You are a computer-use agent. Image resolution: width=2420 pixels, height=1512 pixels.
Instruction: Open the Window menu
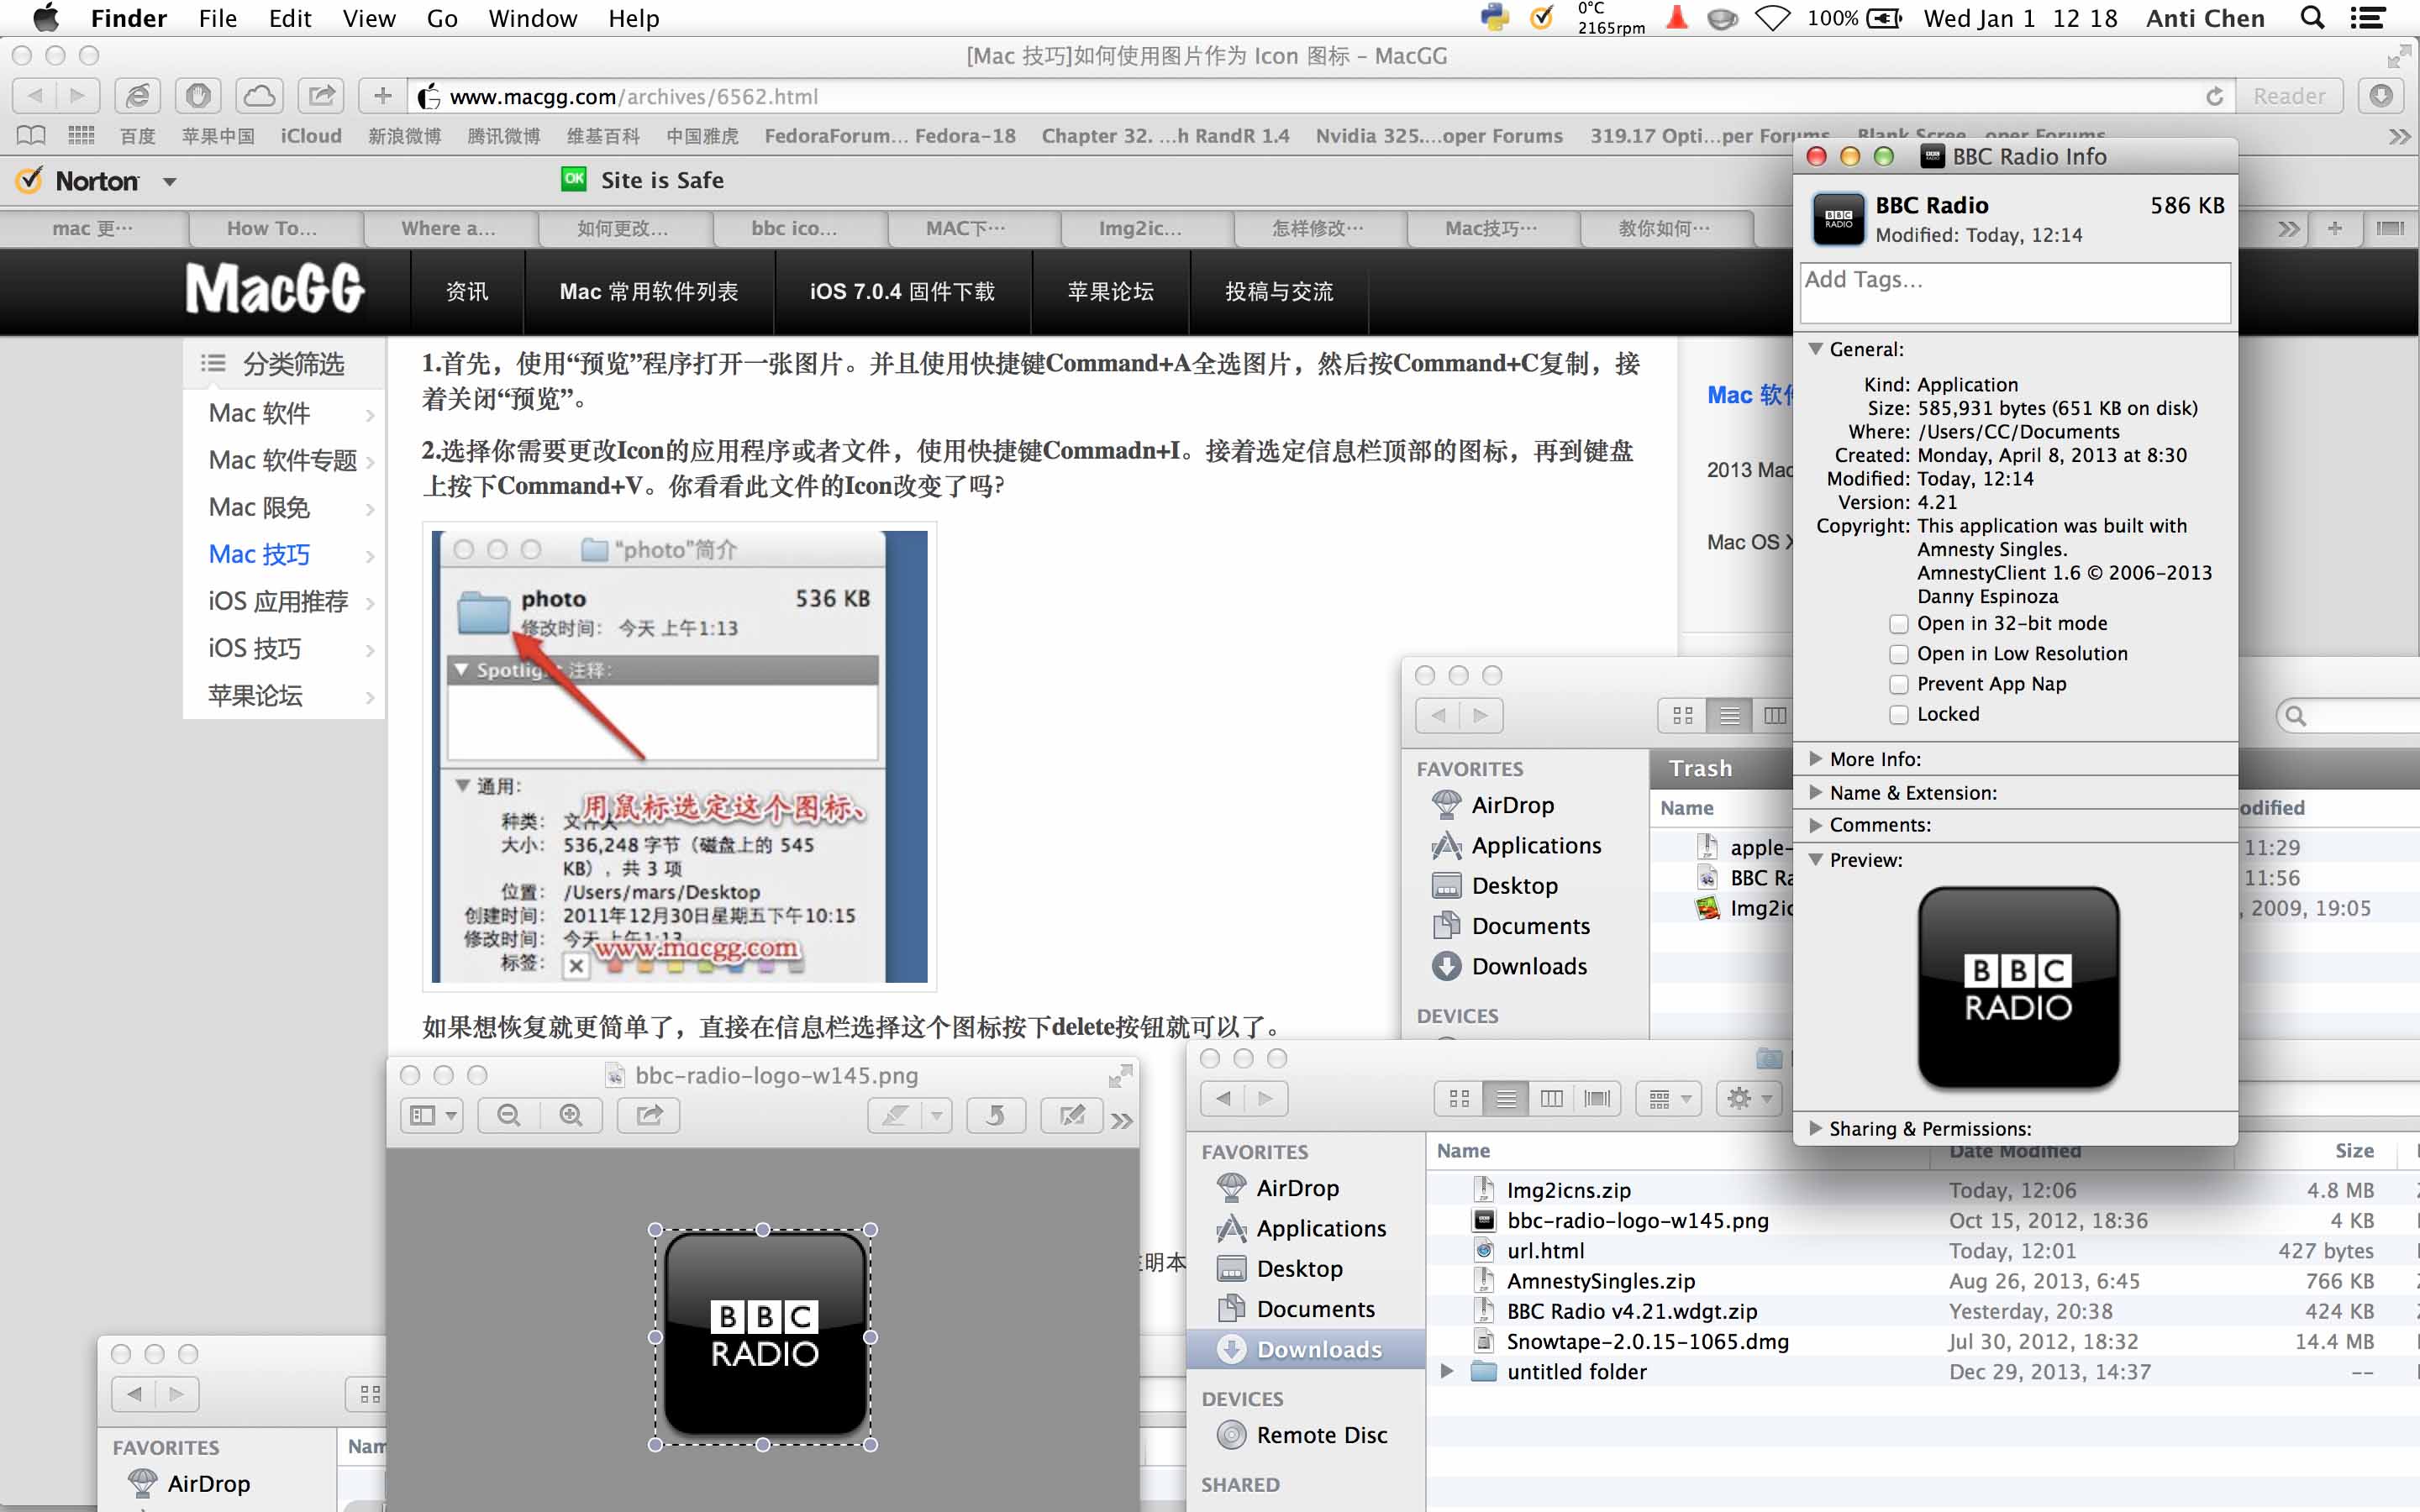click(532, 18)
